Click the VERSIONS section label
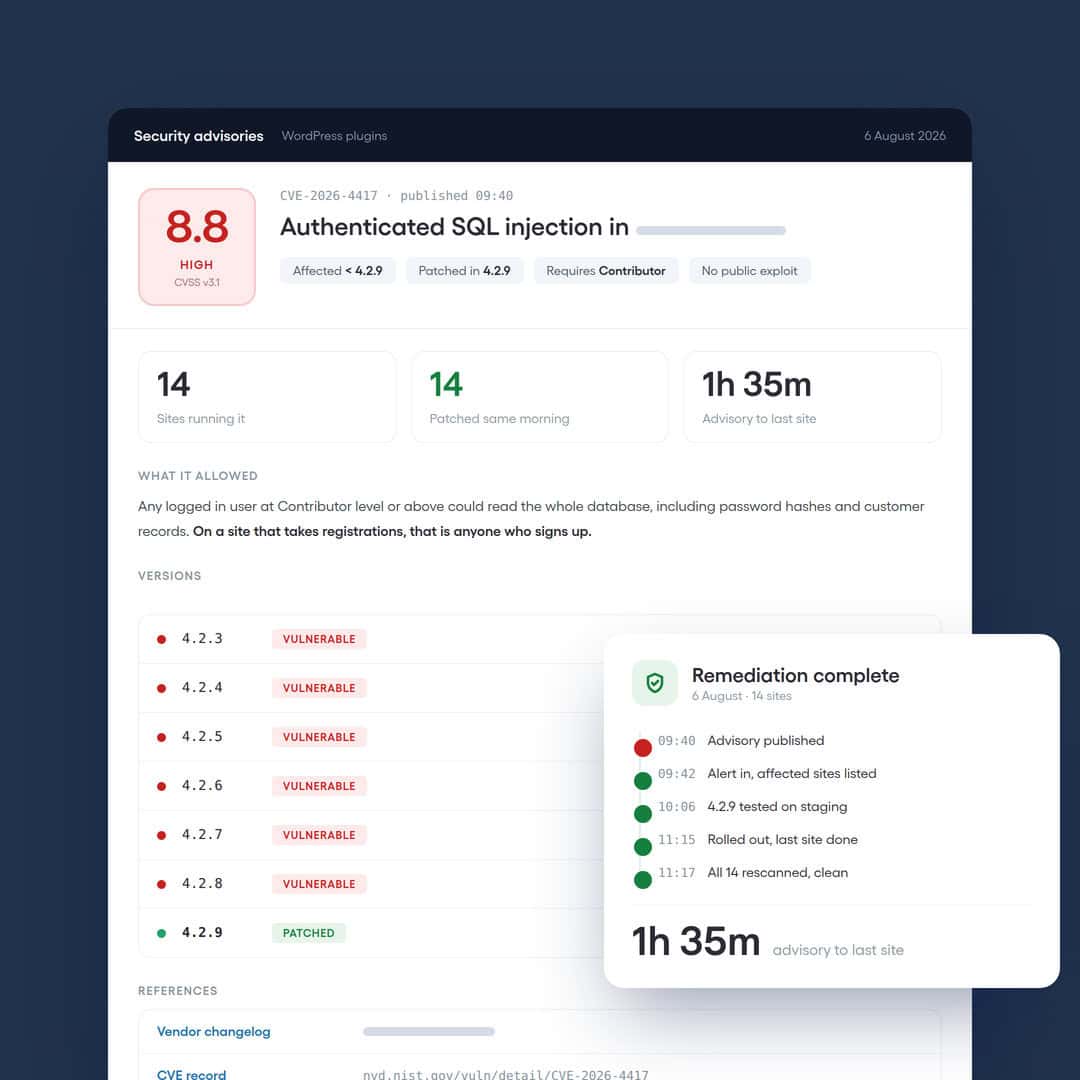 click(x=169, y=576)
